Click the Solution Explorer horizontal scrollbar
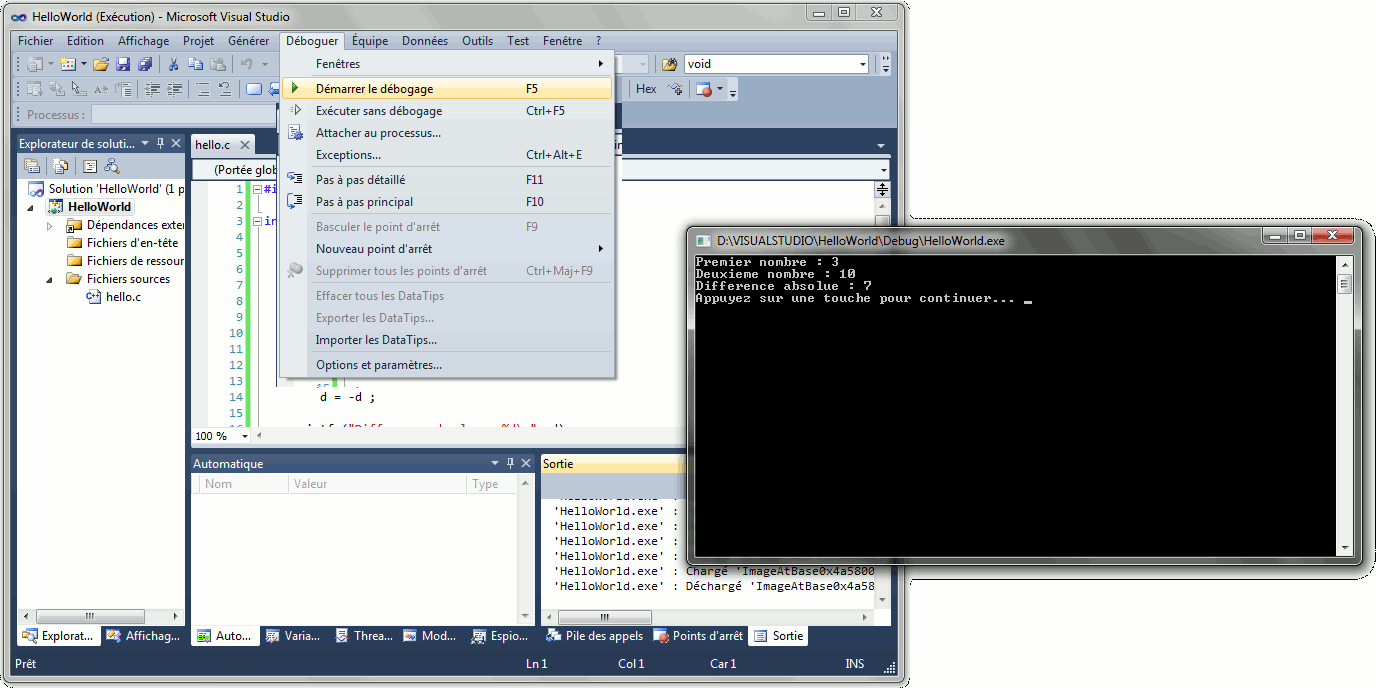The width and height of the screenshot is (1376, 688). click(x=101, y=617)
